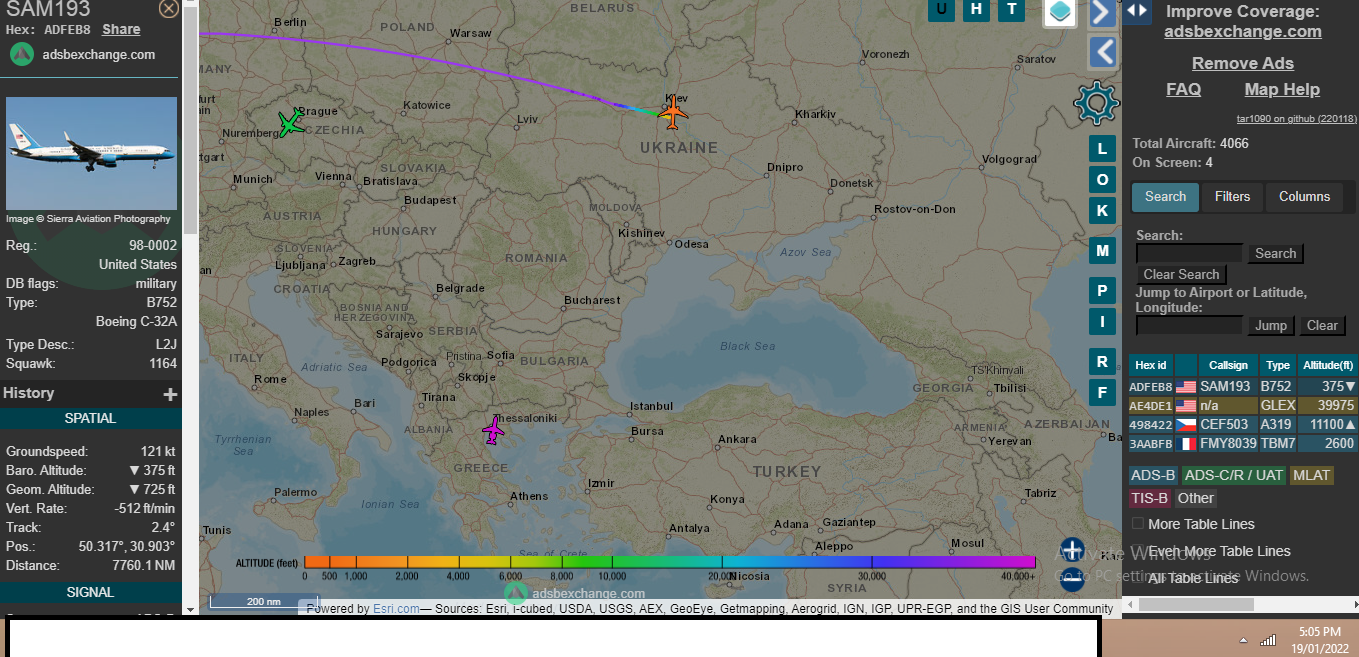Toggle the F map button
The height and width of the screenshot is (657, 1359).
click(1102, 392)
